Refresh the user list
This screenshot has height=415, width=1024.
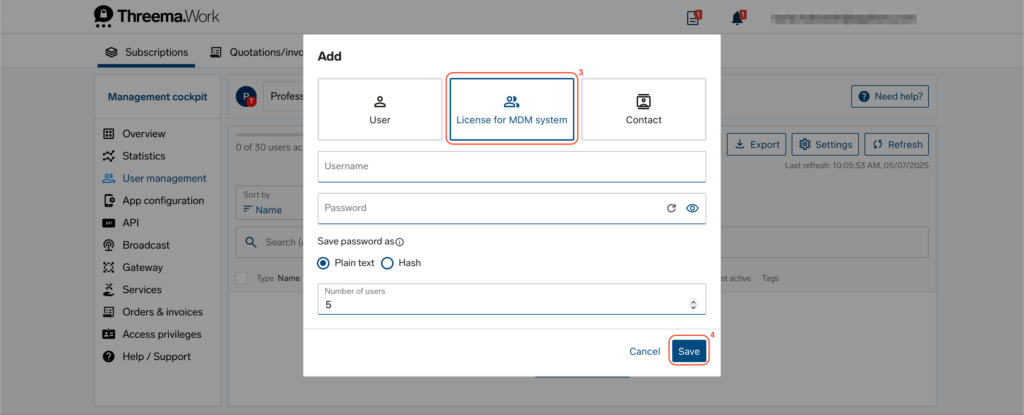point(897,144)
